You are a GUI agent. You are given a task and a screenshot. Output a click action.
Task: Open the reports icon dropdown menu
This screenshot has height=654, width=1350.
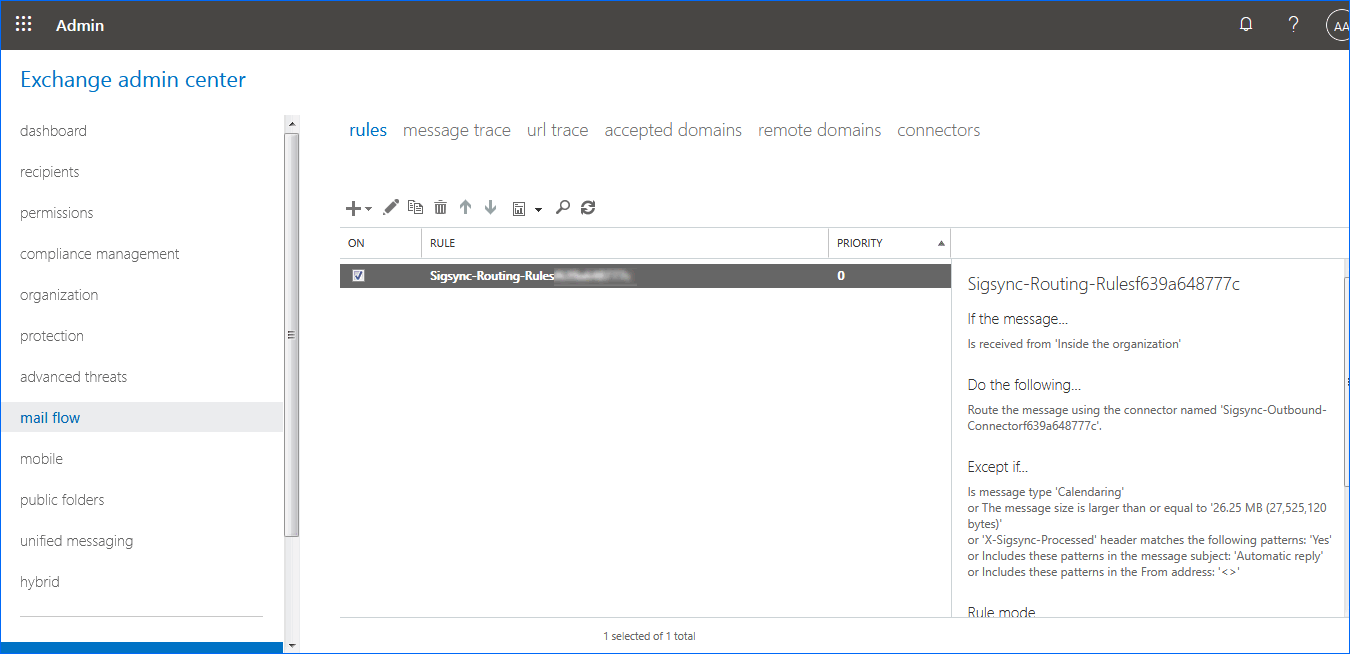click(526, 208)
